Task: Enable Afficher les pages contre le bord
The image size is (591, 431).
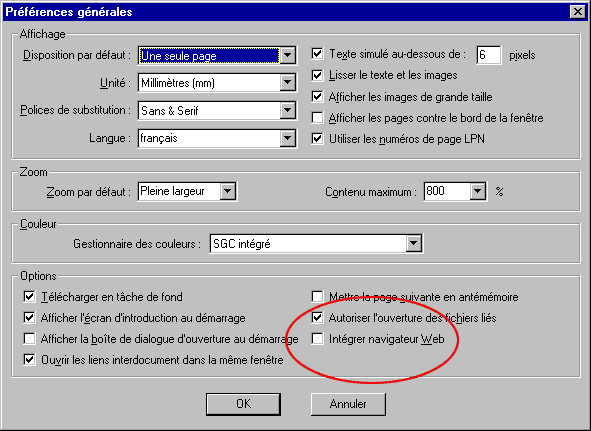Action: (x=317, y=118)
